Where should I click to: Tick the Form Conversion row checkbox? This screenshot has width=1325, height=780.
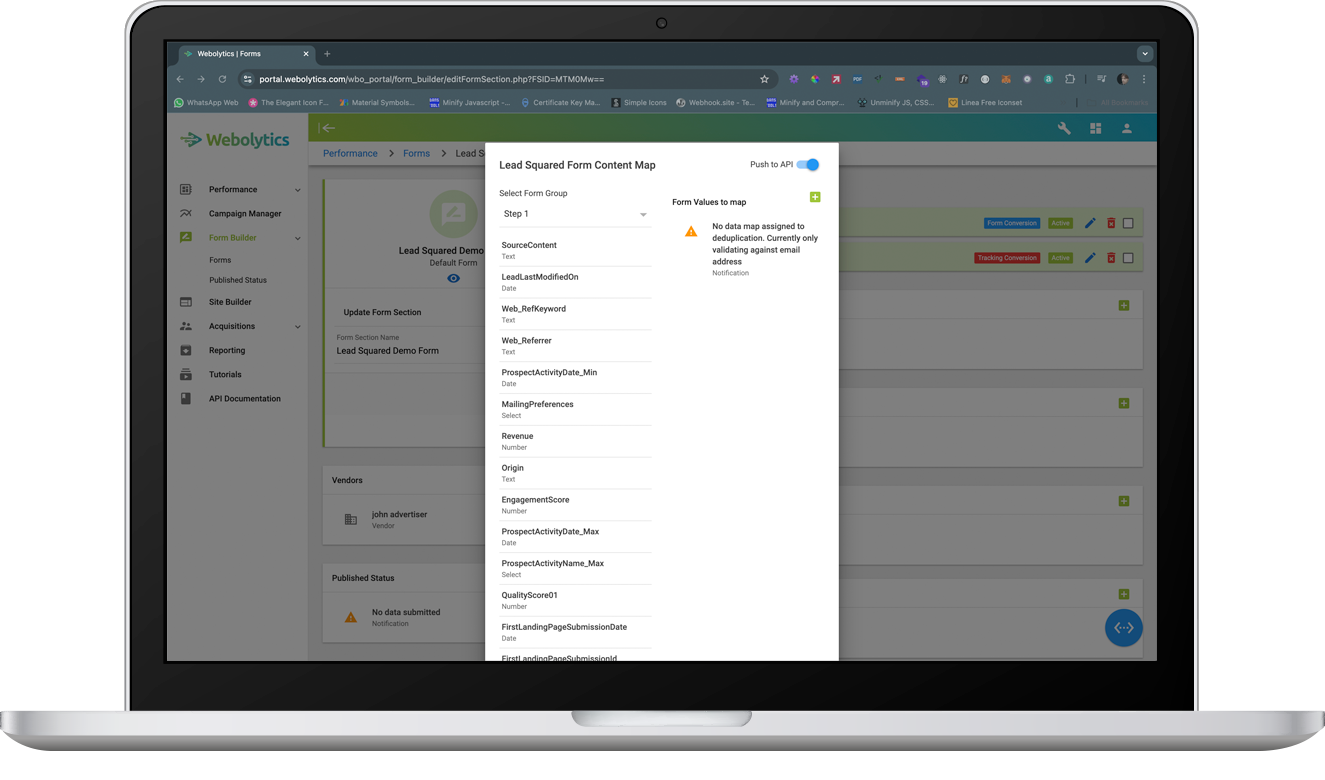point(1128,223)
